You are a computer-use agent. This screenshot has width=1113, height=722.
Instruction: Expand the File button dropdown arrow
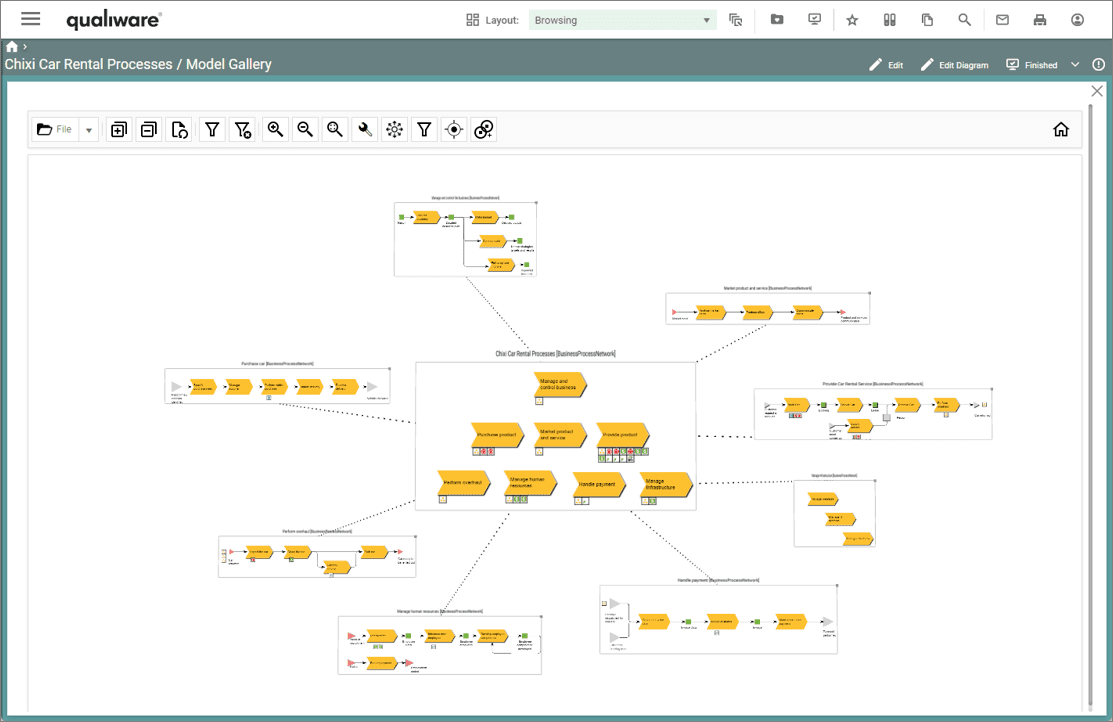click(88, 129)
